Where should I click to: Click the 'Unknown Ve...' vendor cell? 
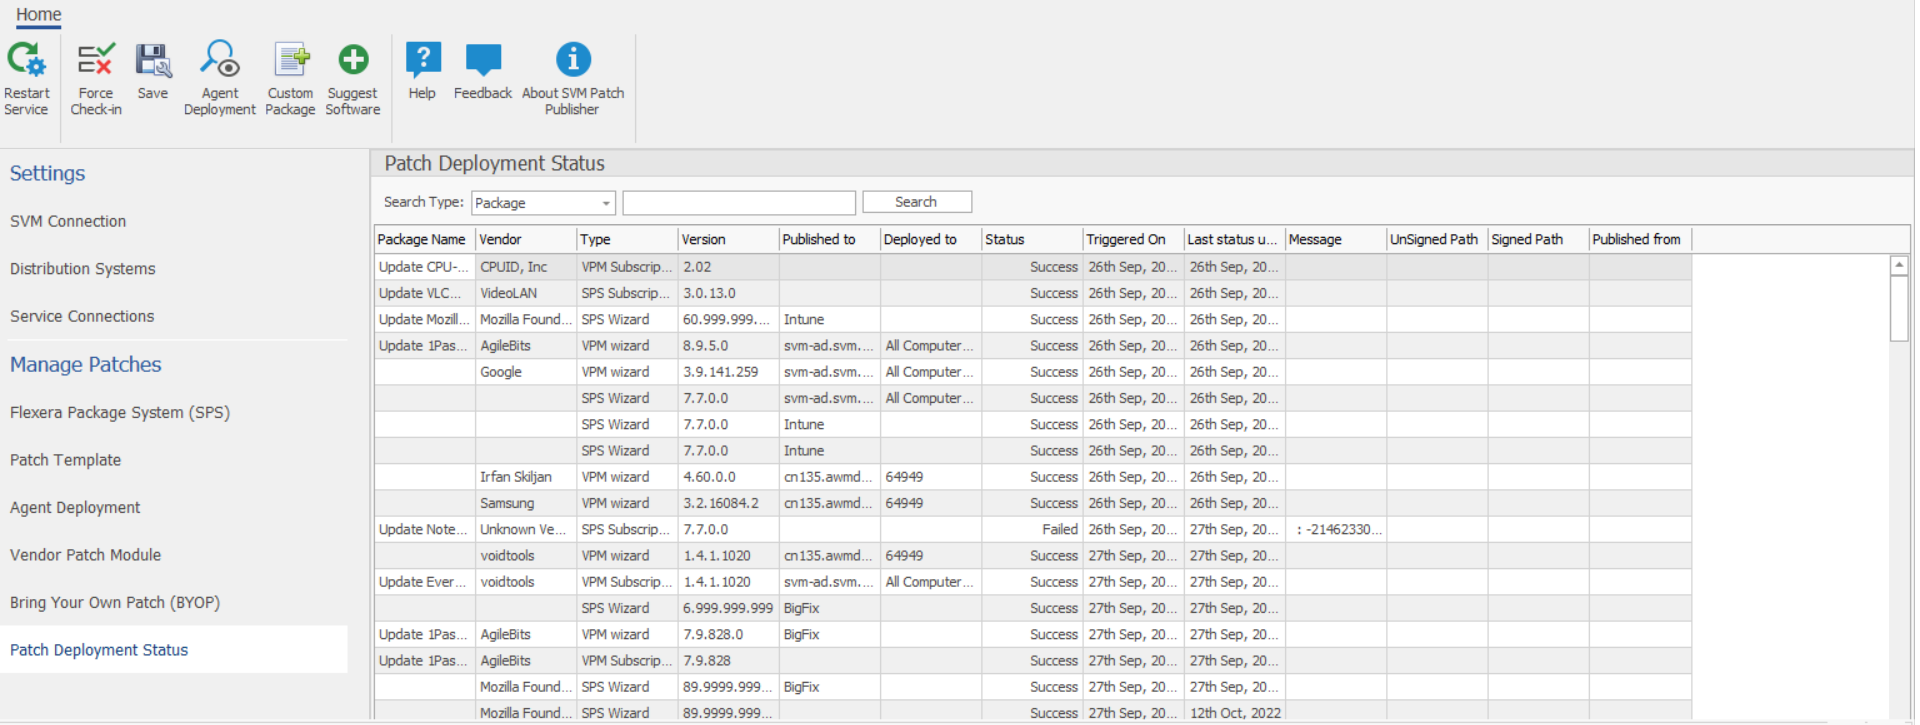(x=527, y=529)
